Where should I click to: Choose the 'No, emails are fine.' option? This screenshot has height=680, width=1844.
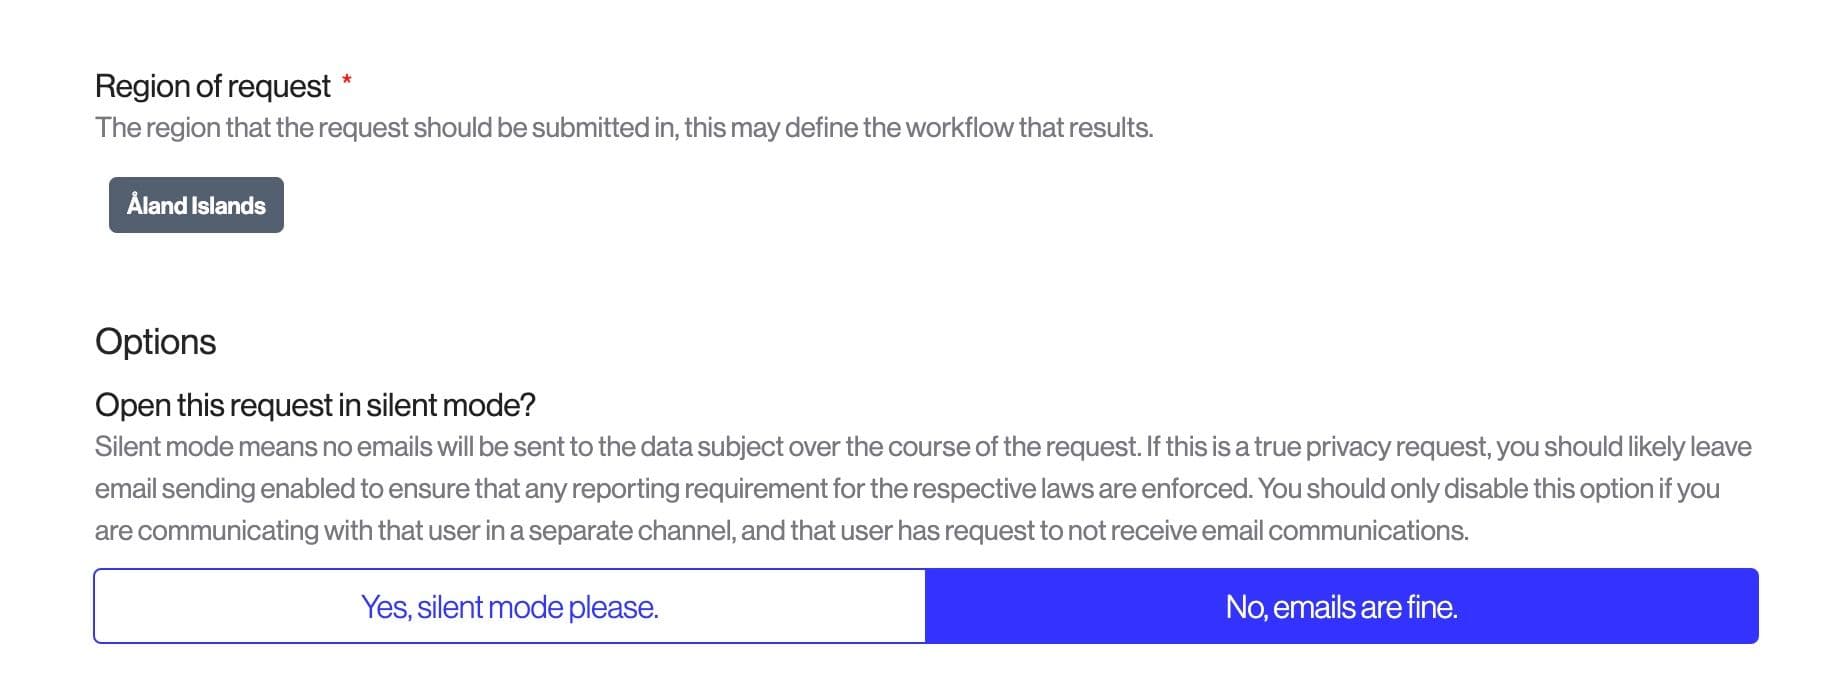click(1341, 607)
